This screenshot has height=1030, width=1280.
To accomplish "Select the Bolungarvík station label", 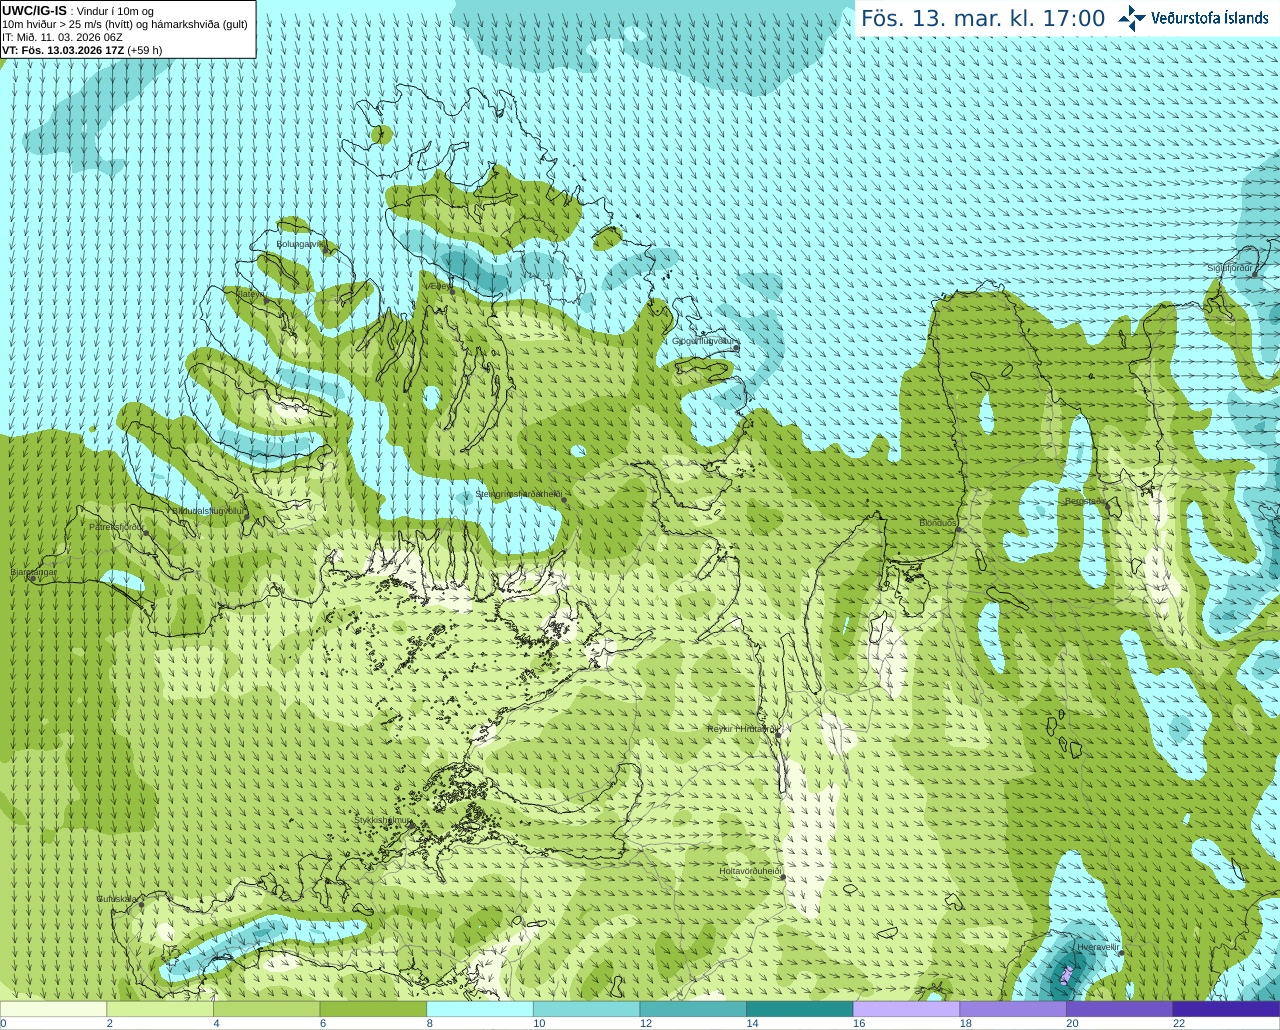I will click(x=302, y=244).
